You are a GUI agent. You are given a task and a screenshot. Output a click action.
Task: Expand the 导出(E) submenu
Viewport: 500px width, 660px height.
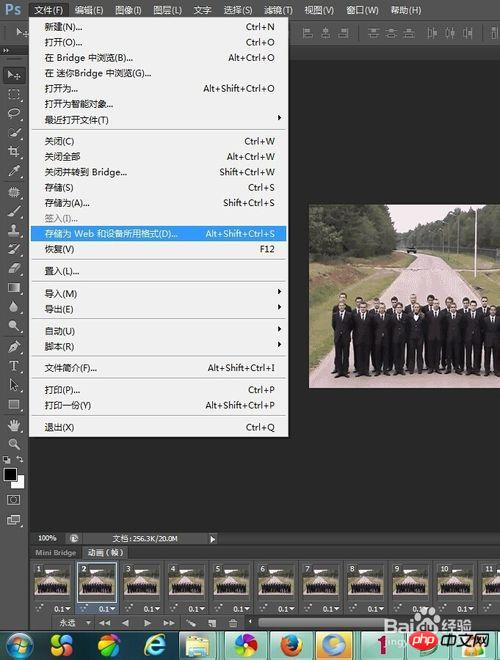[x=159, y=309]
